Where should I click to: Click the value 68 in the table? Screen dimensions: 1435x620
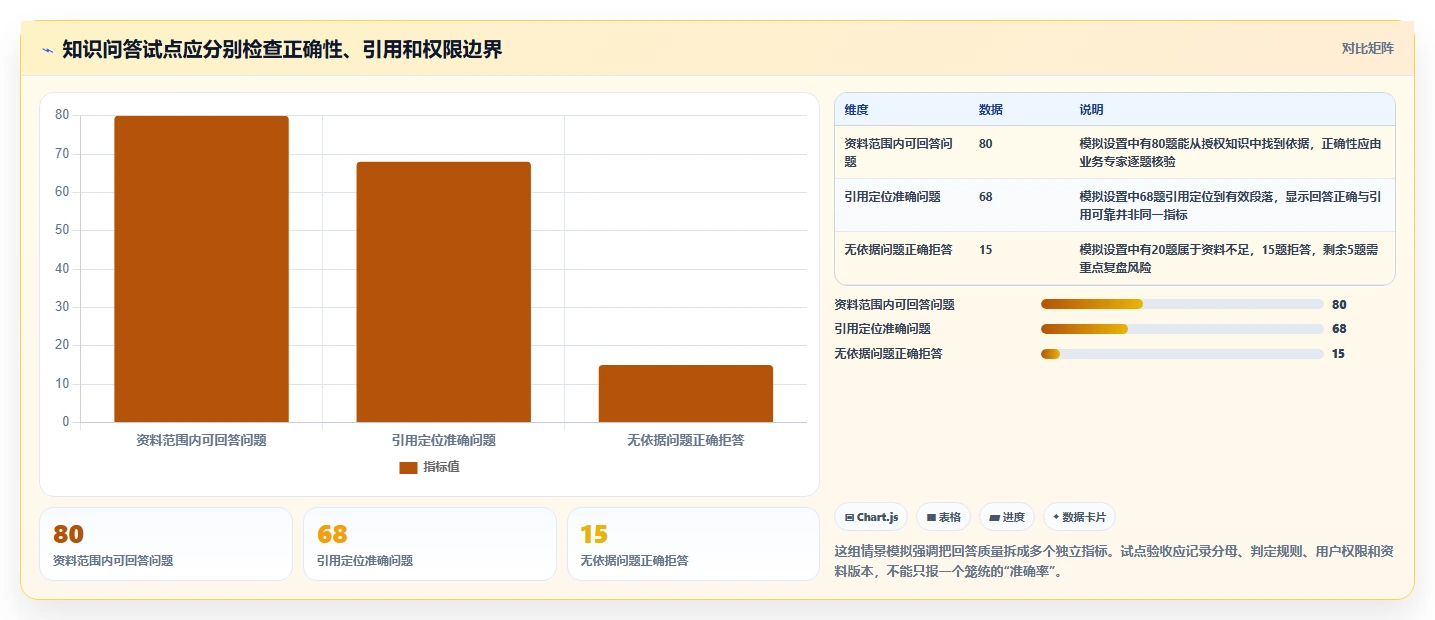(x=985, y=197)
